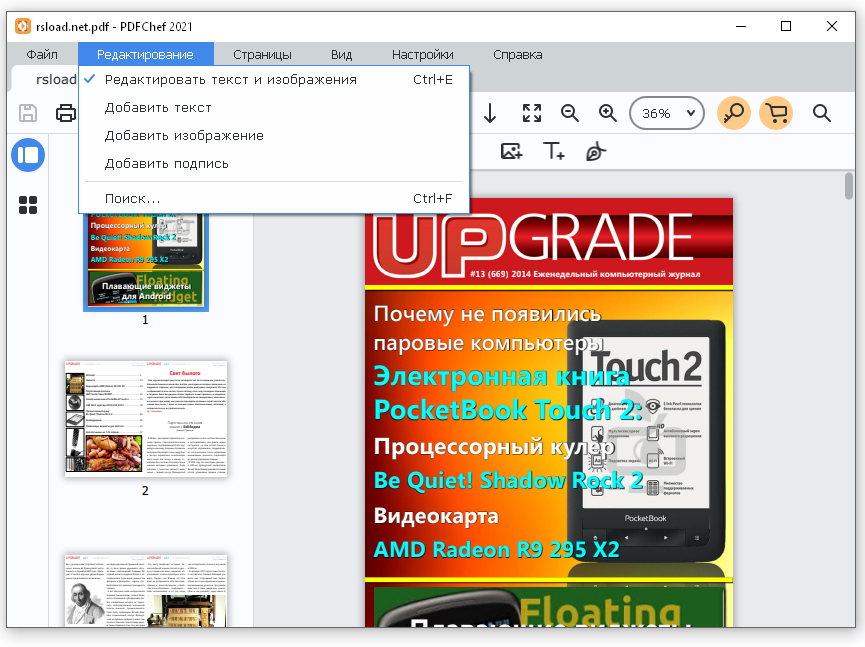The image size is (865, 647).
Task: Click the Save document icon
Action: 28,113
